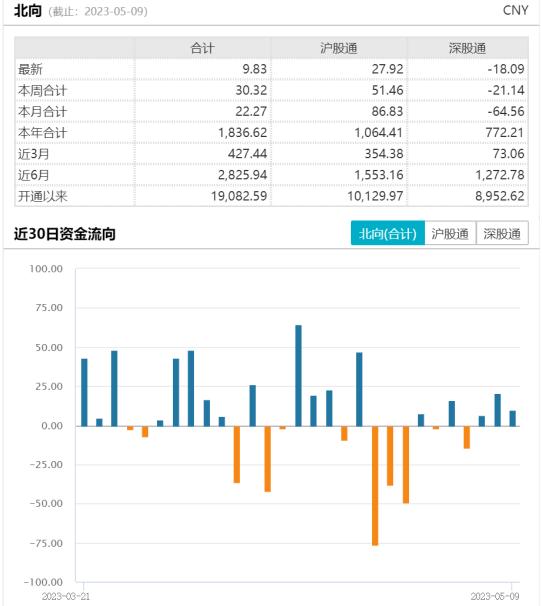This screenshot has height=606, width=542.
Task: Click the 本月合计 row label
Action: 43,112
